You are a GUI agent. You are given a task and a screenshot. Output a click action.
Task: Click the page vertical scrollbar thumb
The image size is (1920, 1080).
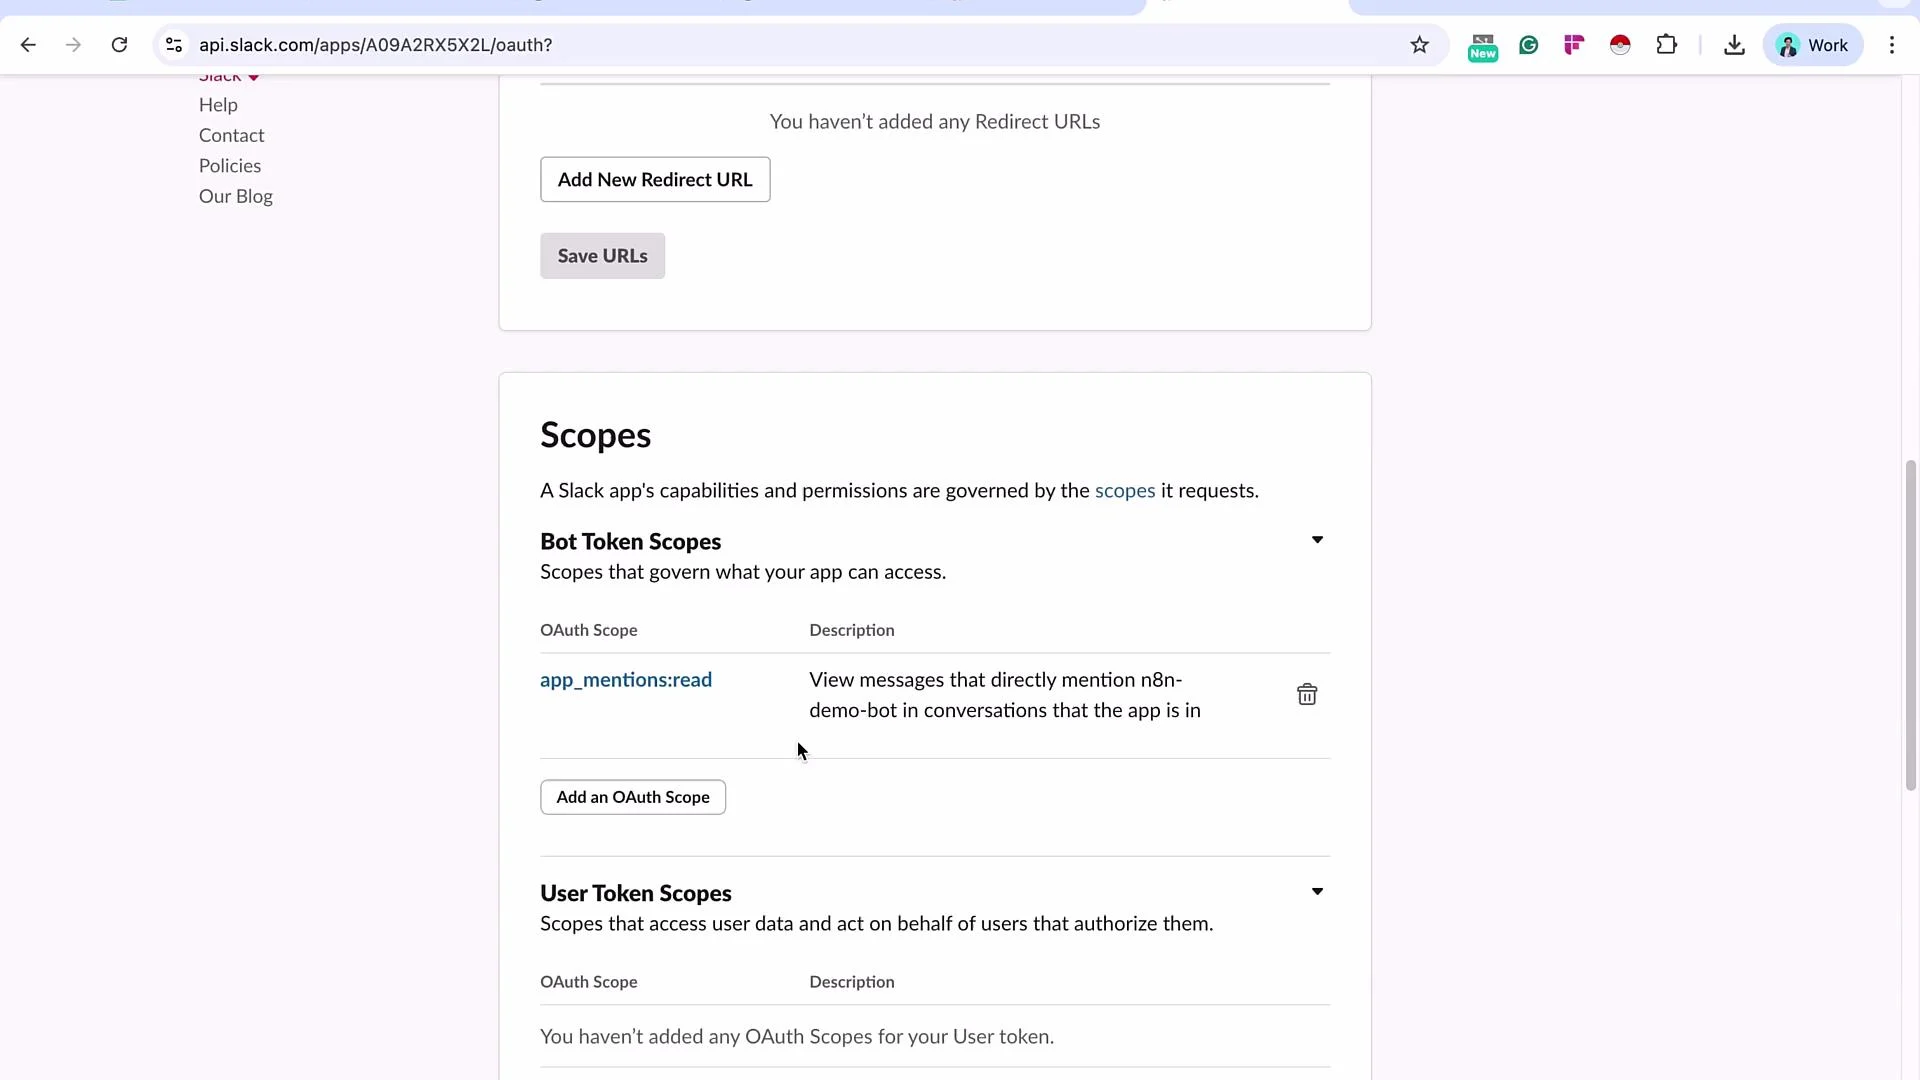tap(1910, 625)
